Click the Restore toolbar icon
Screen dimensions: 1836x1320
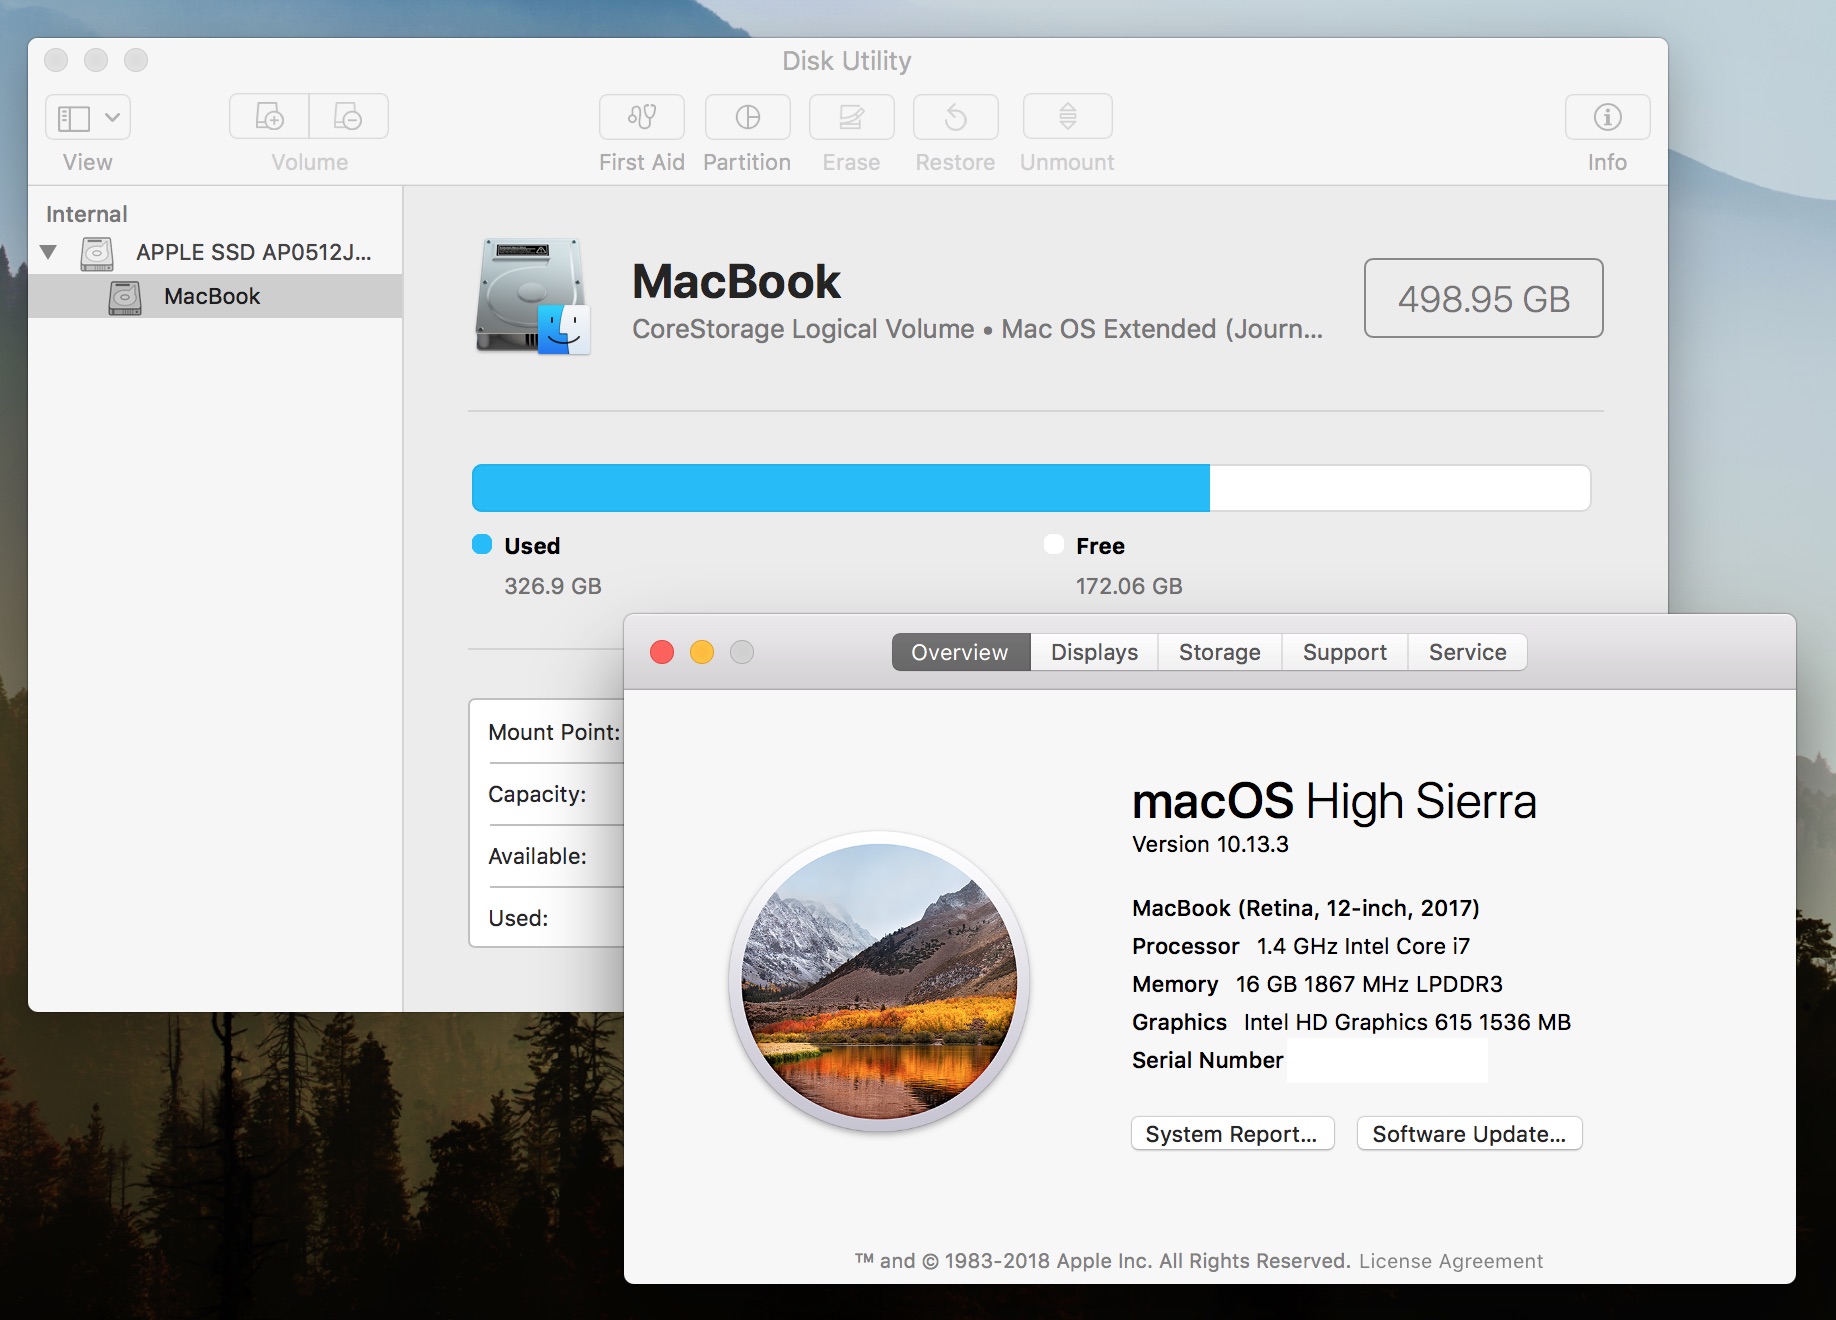(955, 117)
